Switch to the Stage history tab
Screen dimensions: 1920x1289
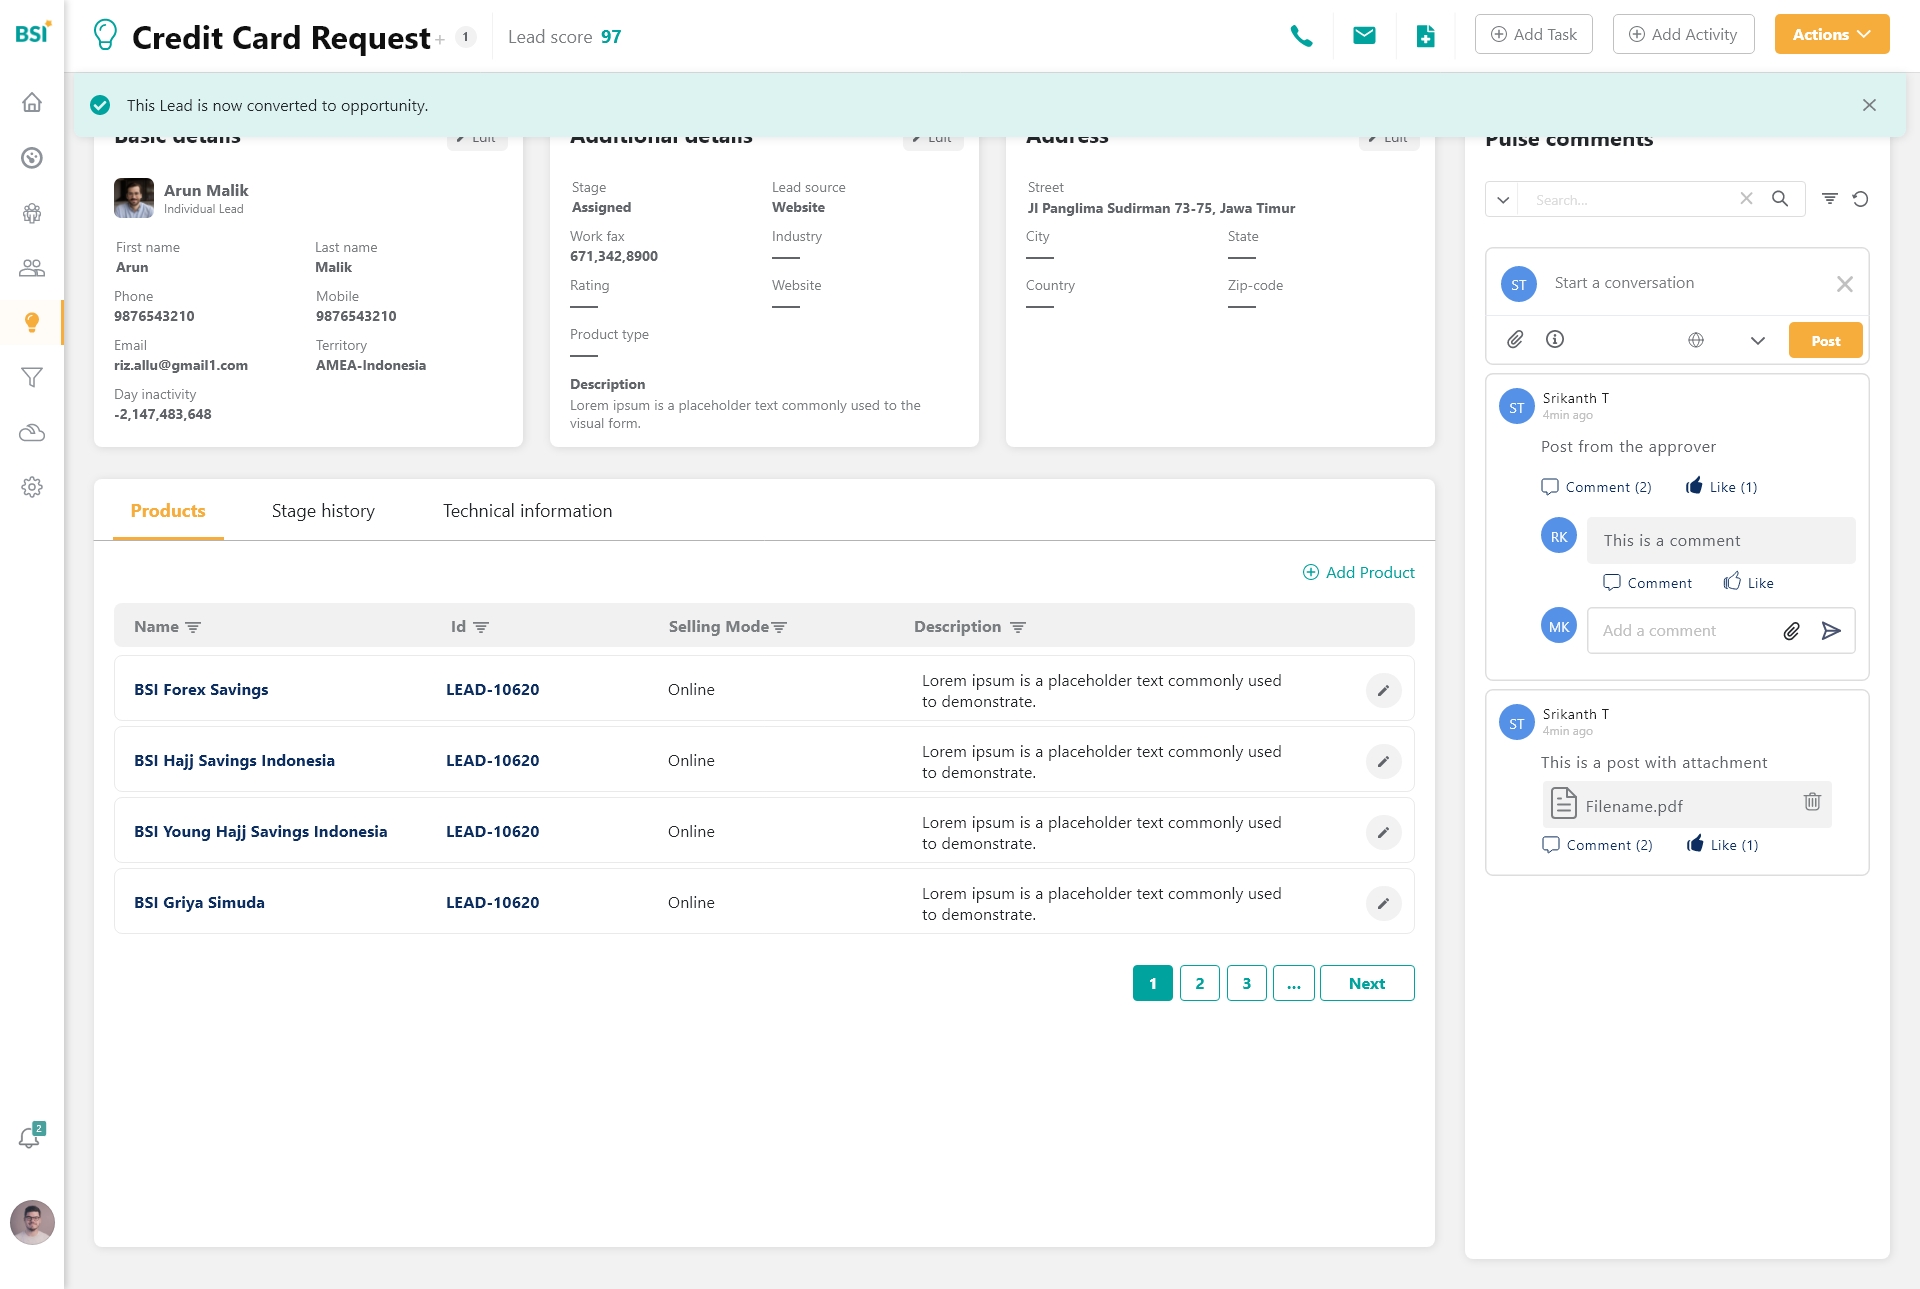click(x=323, y=511)
